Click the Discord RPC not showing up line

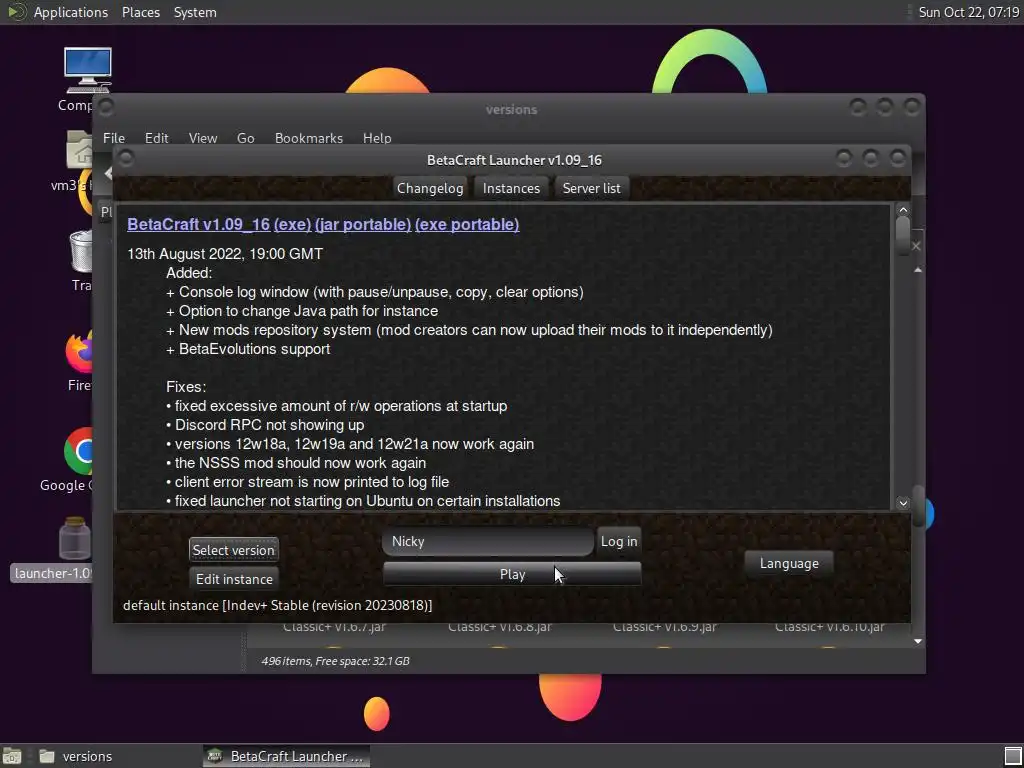coord(265,424)
